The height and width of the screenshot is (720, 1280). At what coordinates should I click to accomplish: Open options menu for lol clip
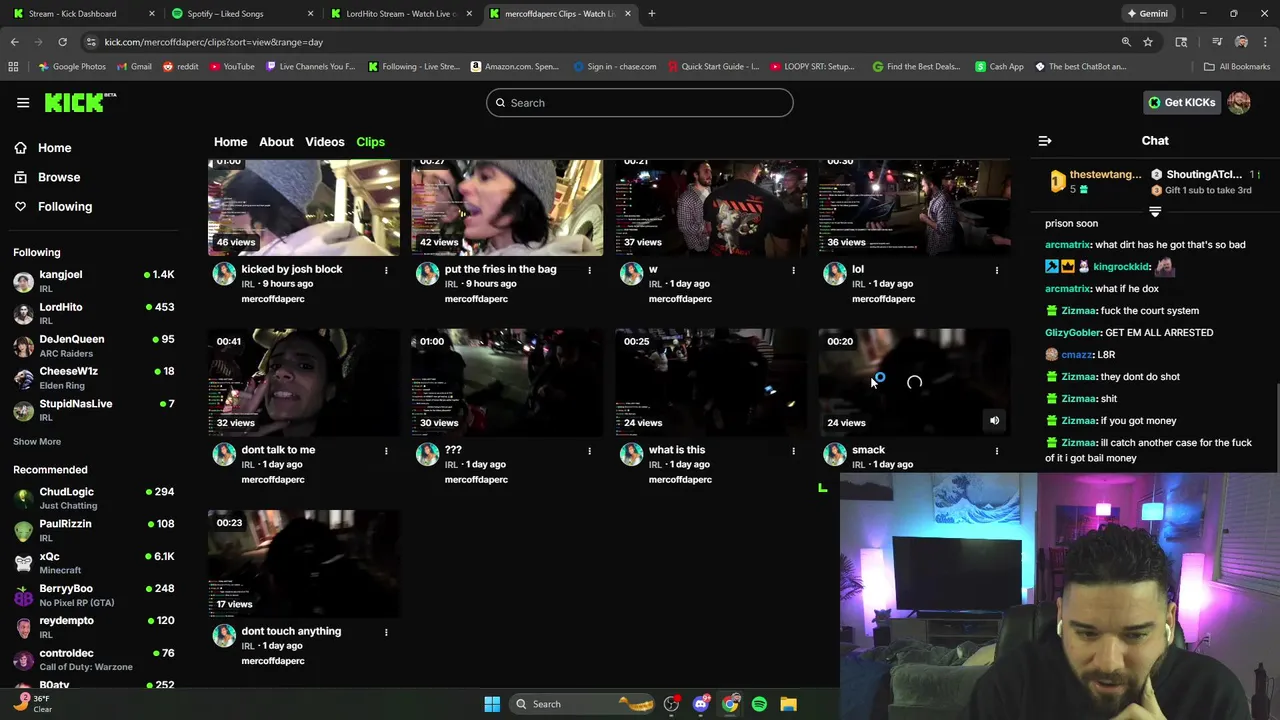[x=996, y=270]
